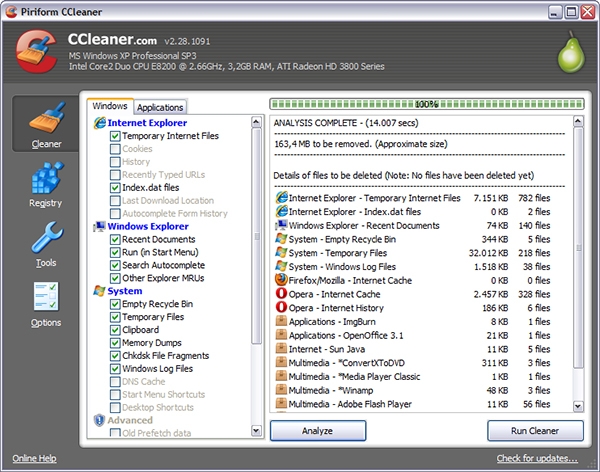The height and width of the screenshot is (472, 600).
Task: Open the Online Help link
Action: click(34, 458)
